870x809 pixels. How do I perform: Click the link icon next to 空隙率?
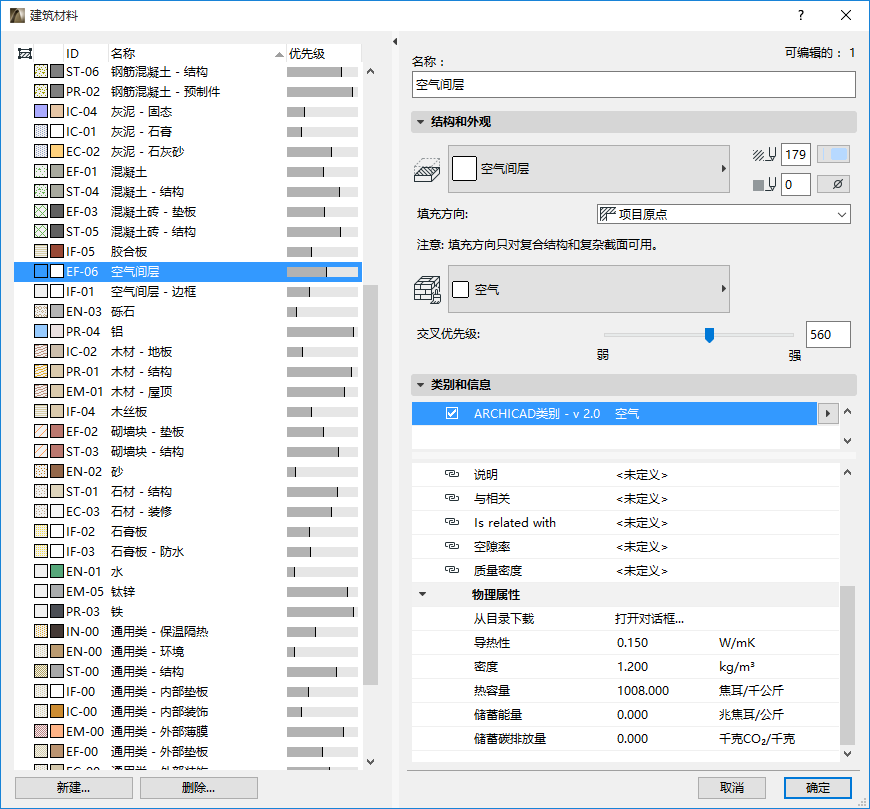[x=451, y=547]
